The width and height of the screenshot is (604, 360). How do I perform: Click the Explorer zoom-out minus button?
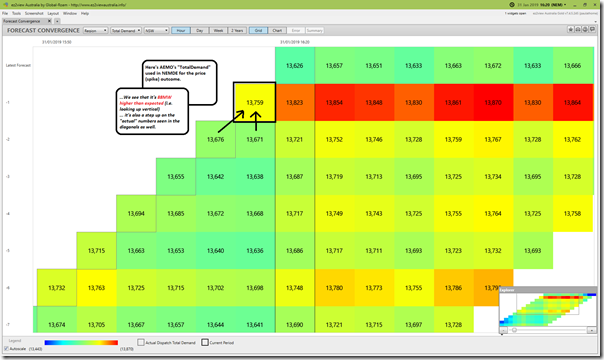click(503, 330)
